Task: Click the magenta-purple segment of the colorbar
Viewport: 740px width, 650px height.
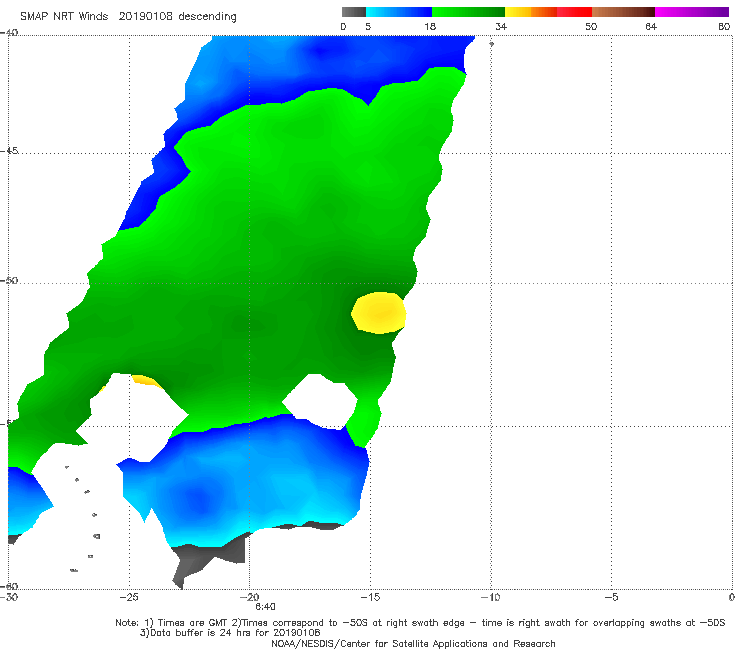Action: 692,12
